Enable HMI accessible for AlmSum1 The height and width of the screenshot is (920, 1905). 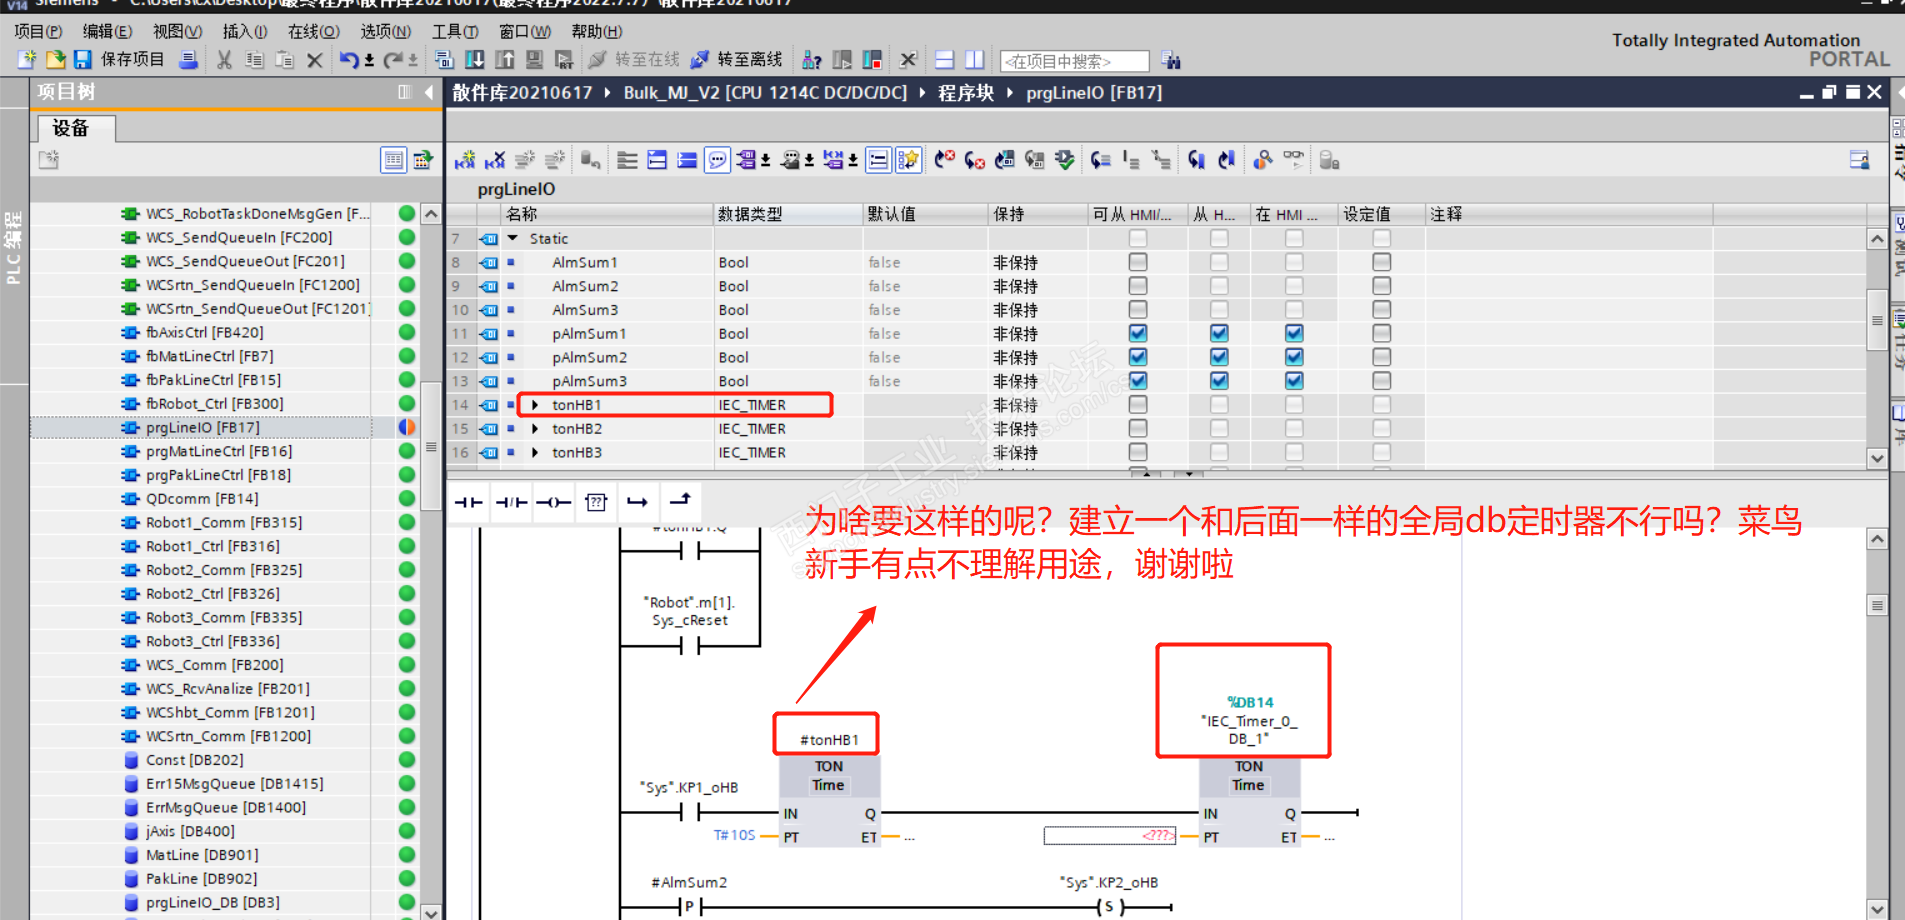click(x=1138, y=262)
